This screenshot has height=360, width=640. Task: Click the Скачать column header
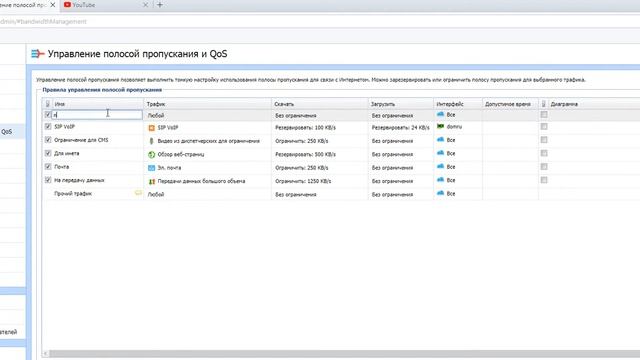[320, 104]
